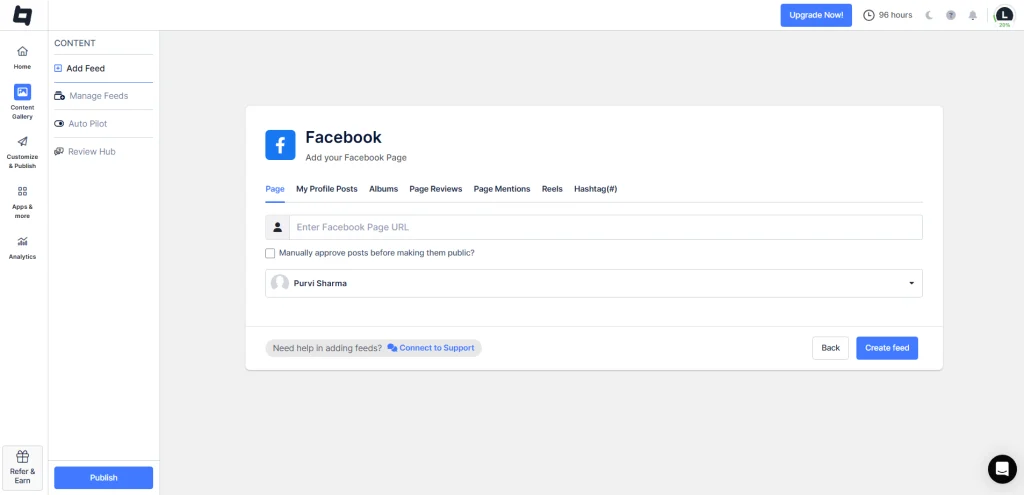This screenshot has width=1024, height=495.
Task: Click the Create feed button
Action: click(x=886, y=348)
